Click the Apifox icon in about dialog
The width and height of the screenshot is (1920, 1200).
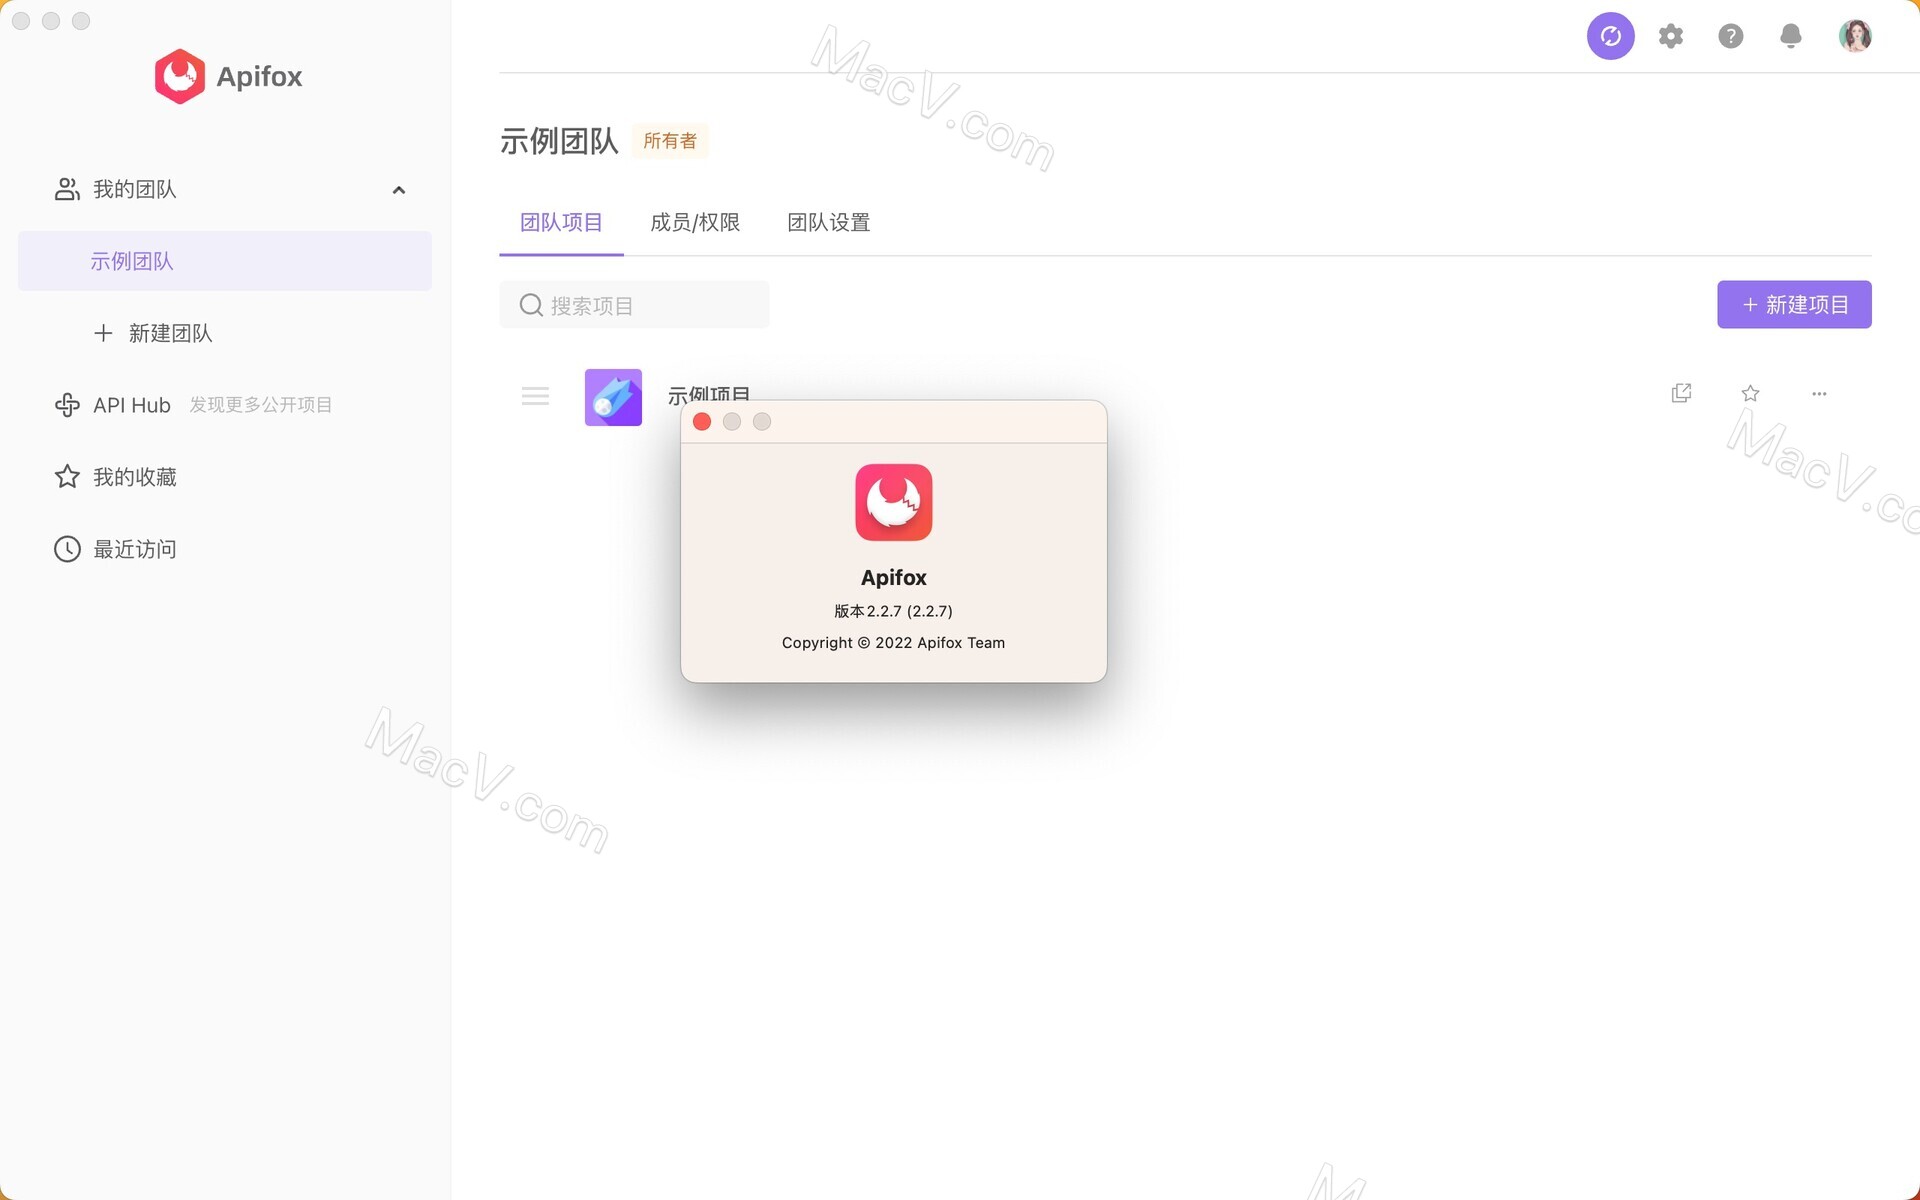[893, 502]
